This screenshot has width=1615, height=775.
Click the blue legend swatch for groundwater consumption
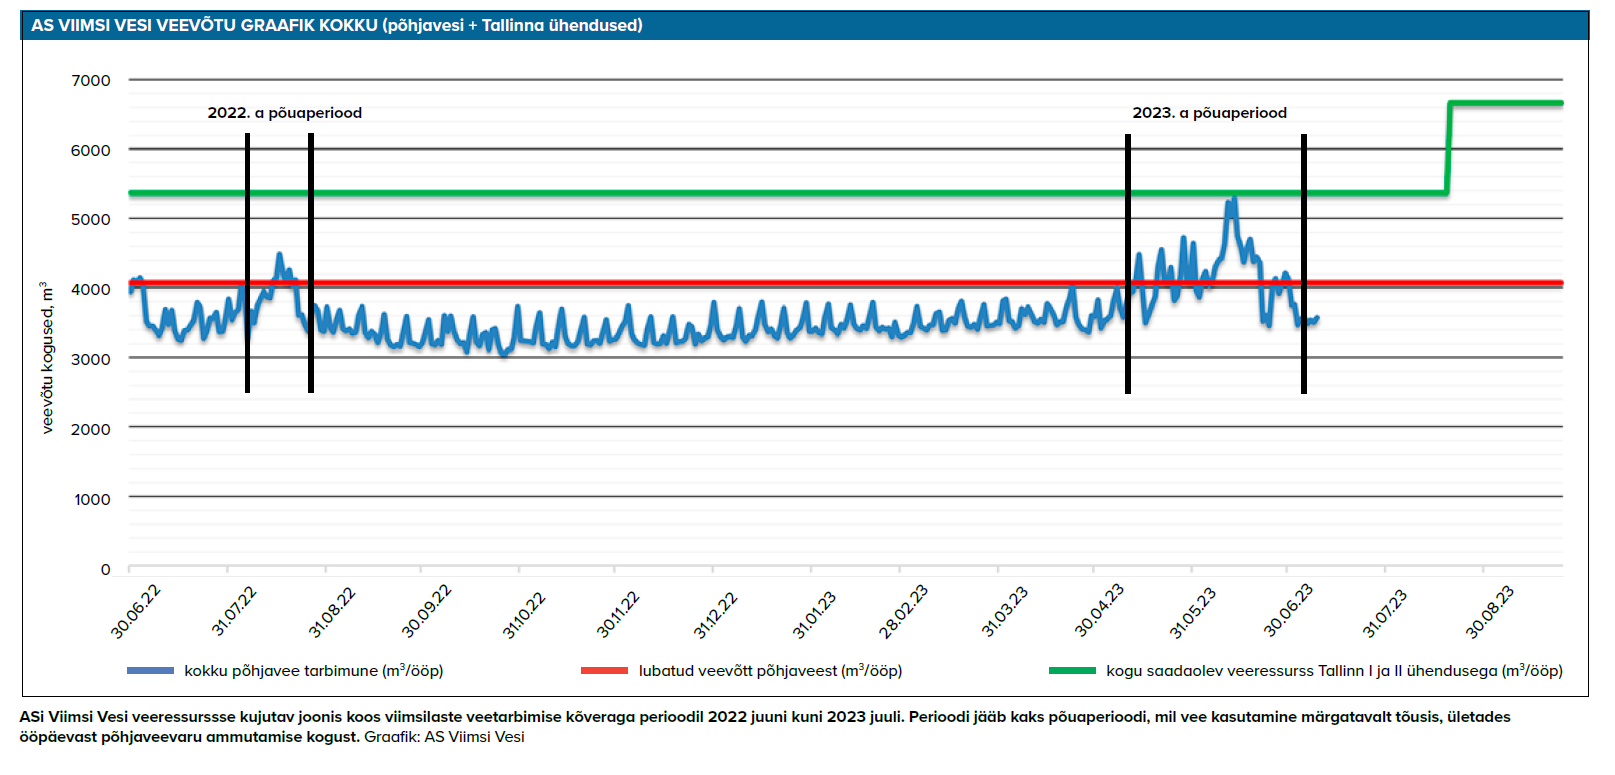(x=151, y=670)
